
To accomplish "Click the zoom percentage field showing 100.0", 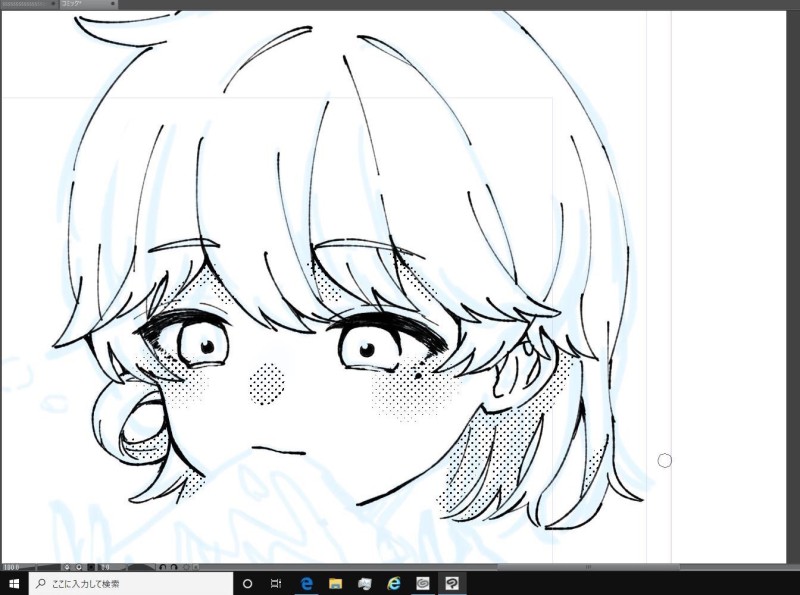I will (12, 567).
